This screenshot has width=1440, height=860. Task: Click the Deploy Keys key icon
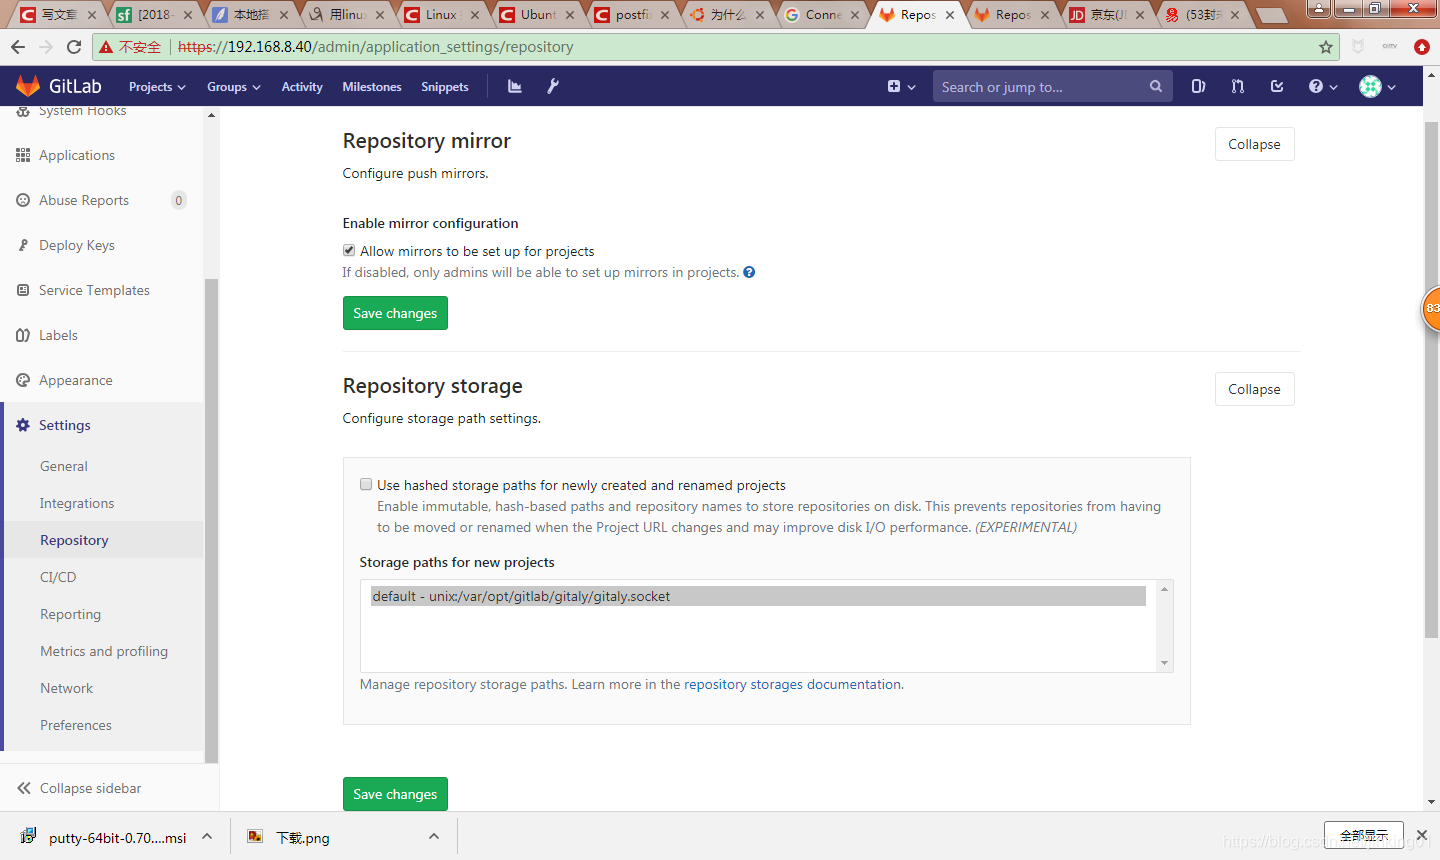(x=23, y=245)
